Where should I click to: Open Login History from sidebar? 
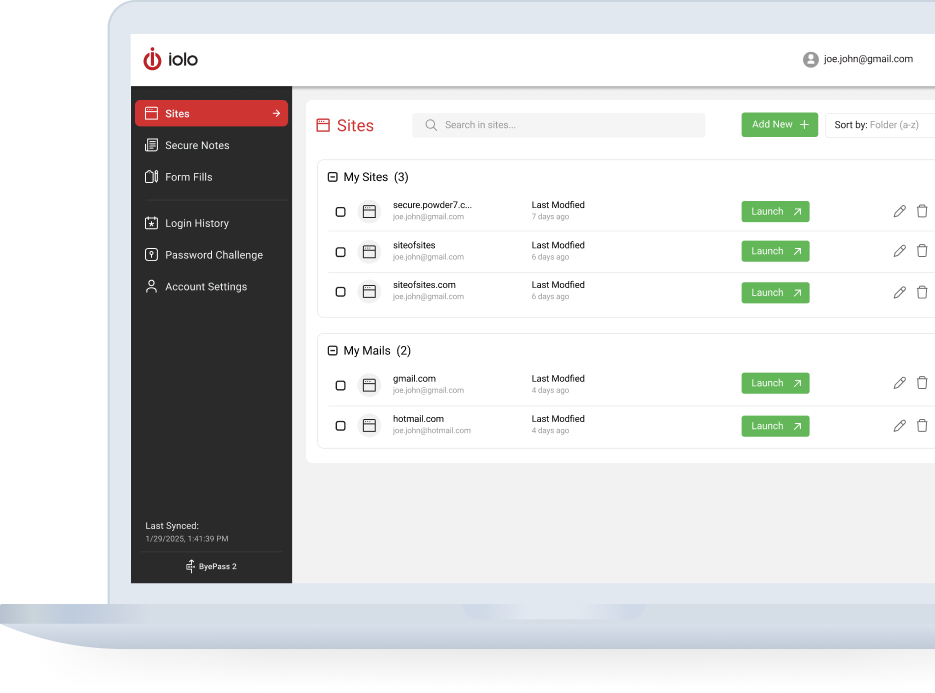pyautogui.click(x=197, y=223)
